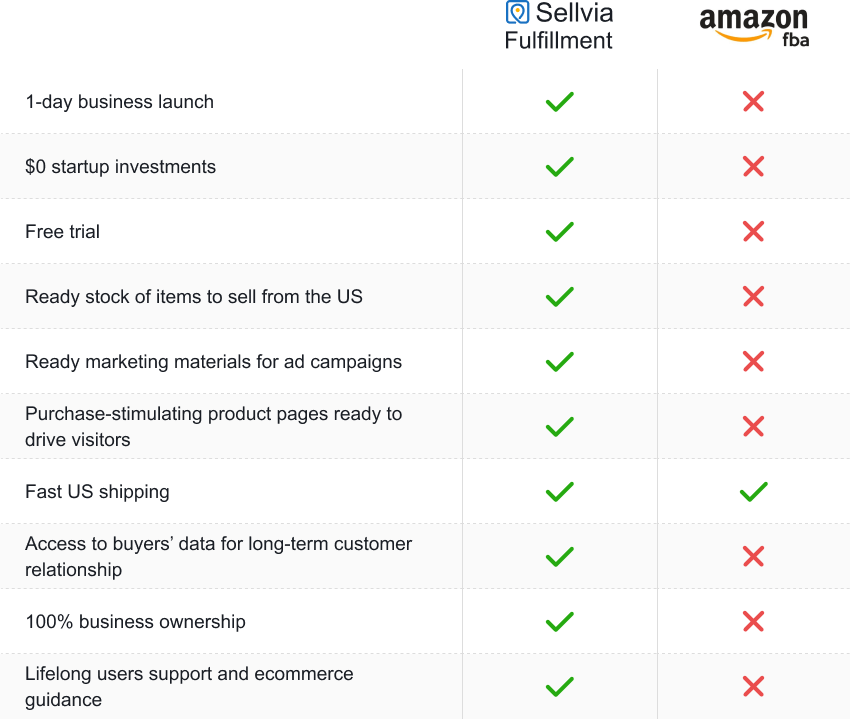Click the Sellvia Fulfillment logo icon
Viewport: 850px width, 719px height.
pyautogui.click(x=517, y=12)
